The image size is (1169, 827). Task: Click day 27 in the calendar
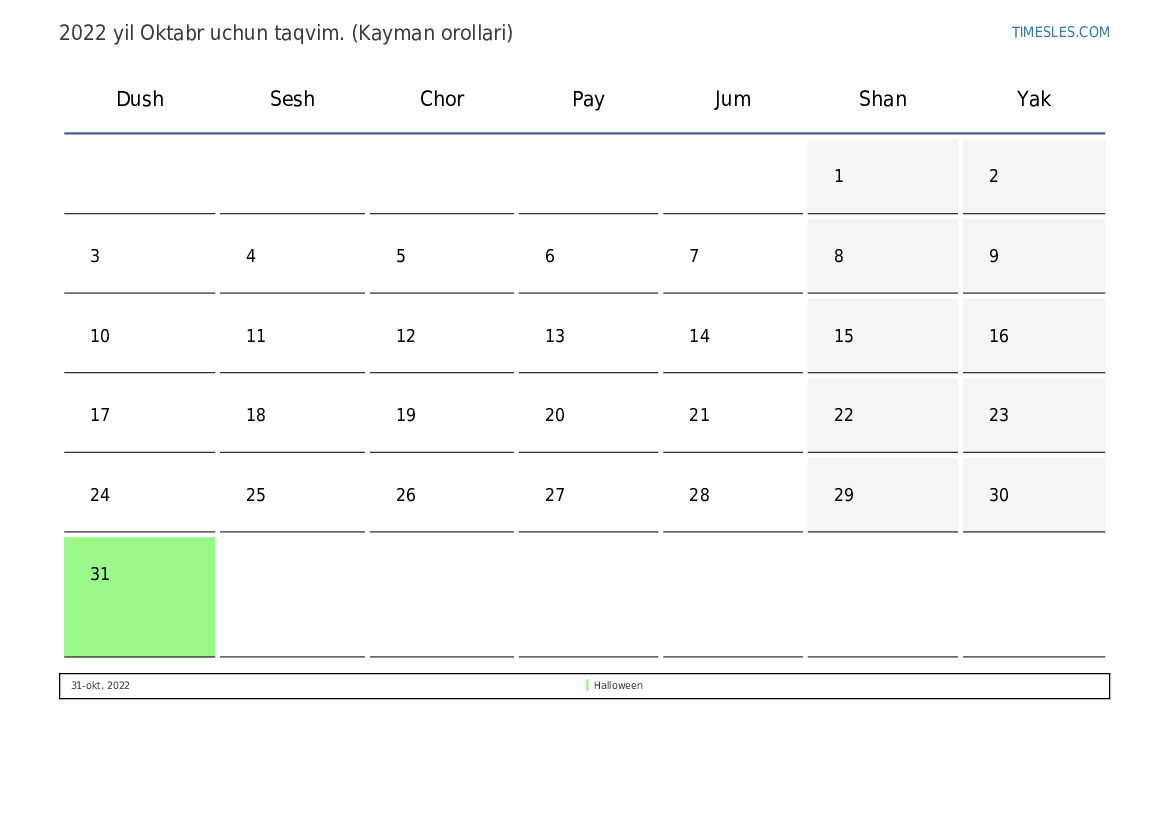click(588, 494)
